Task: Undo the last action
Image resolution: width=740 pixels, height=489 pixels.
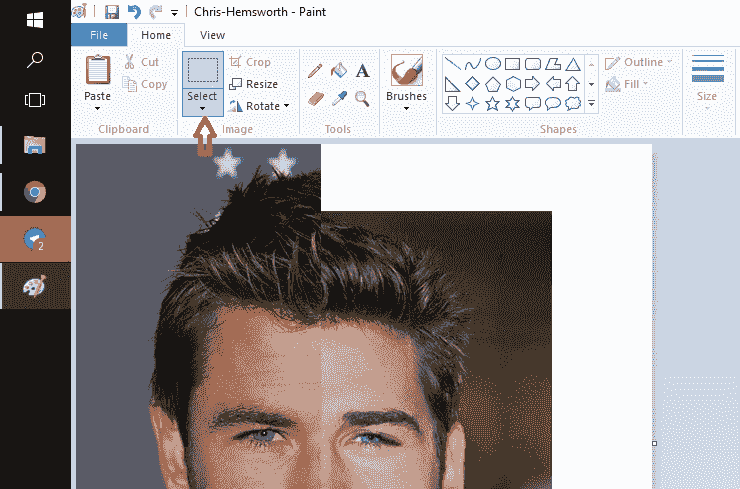Action: coord(134,12)
